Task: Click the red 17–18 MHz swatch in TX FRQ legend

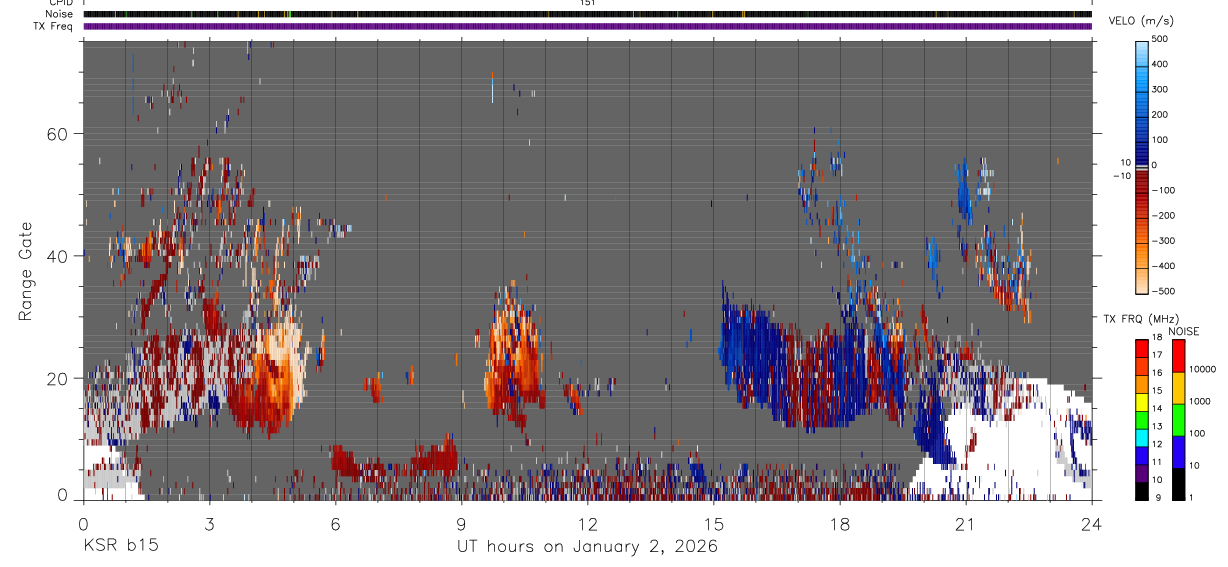Action: pos(1141,349)
